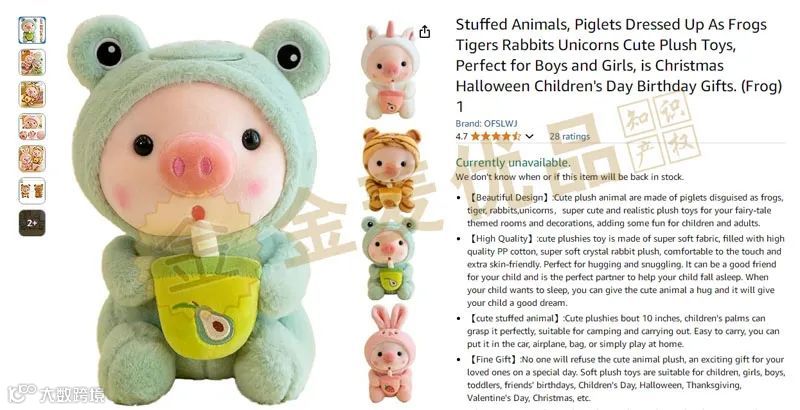Click the Currently unavailable status text
Viewport: 800px width, 410px height.
click(x=513, y=162)
